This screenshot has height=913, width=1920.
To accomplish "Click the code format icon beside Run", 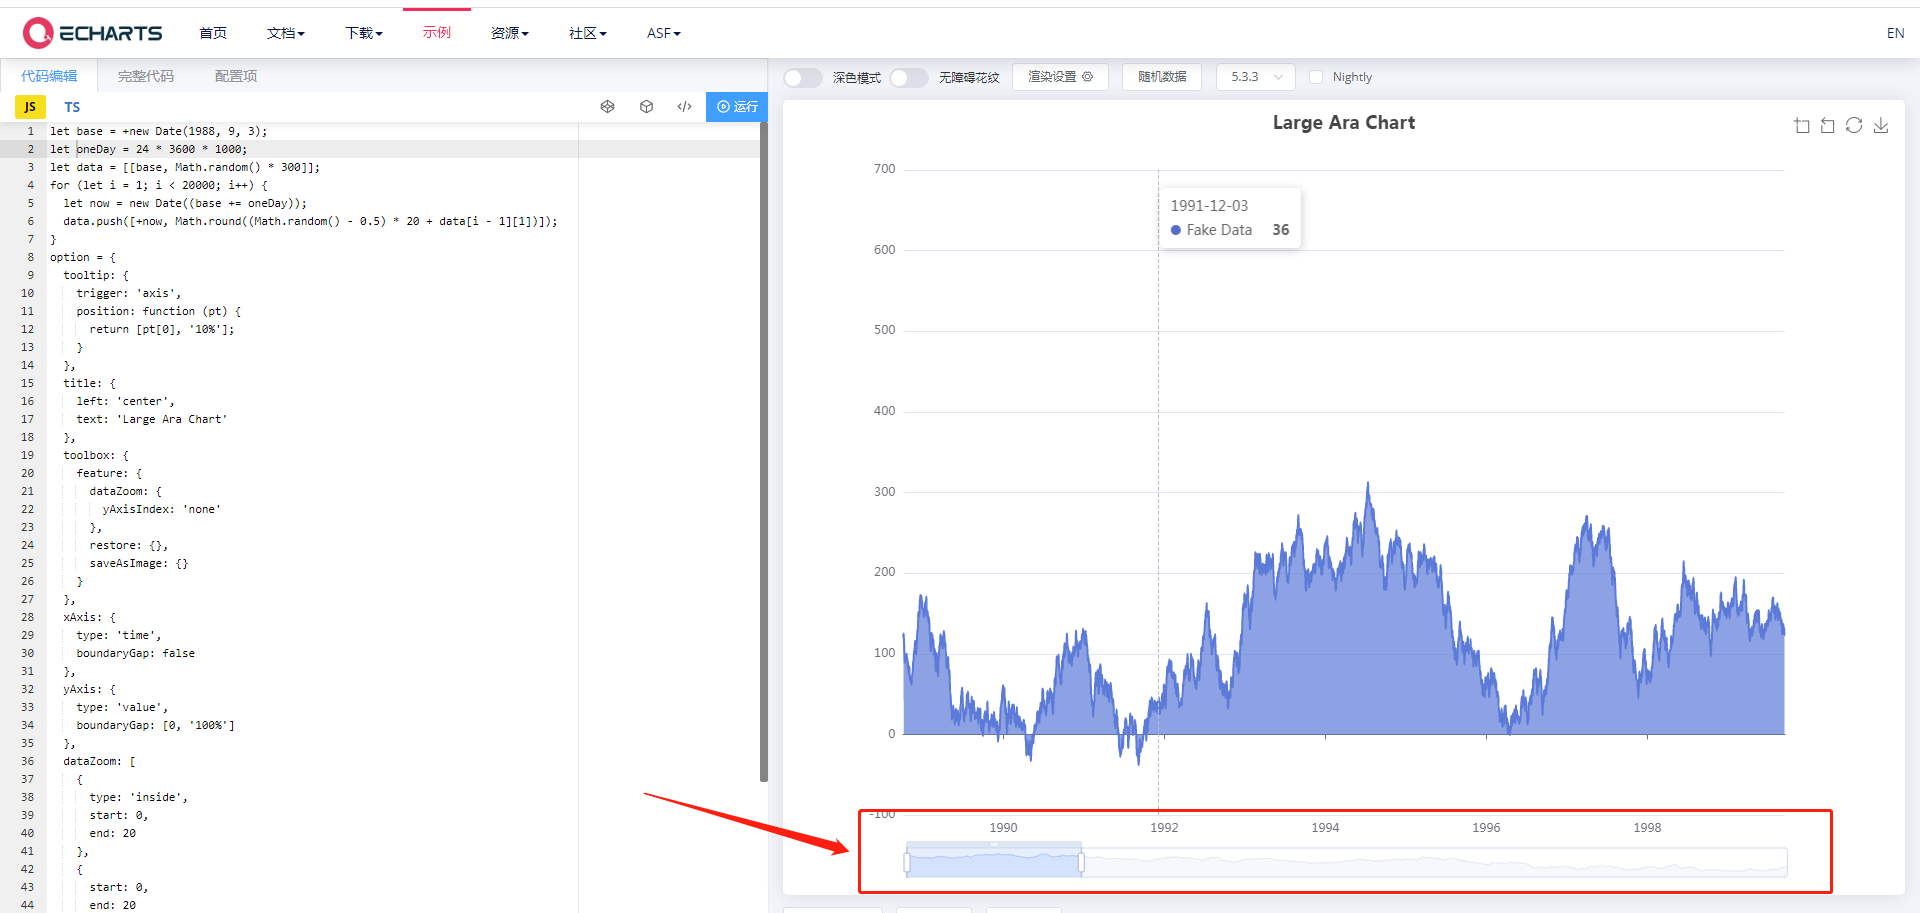I will tap(684, 107).
